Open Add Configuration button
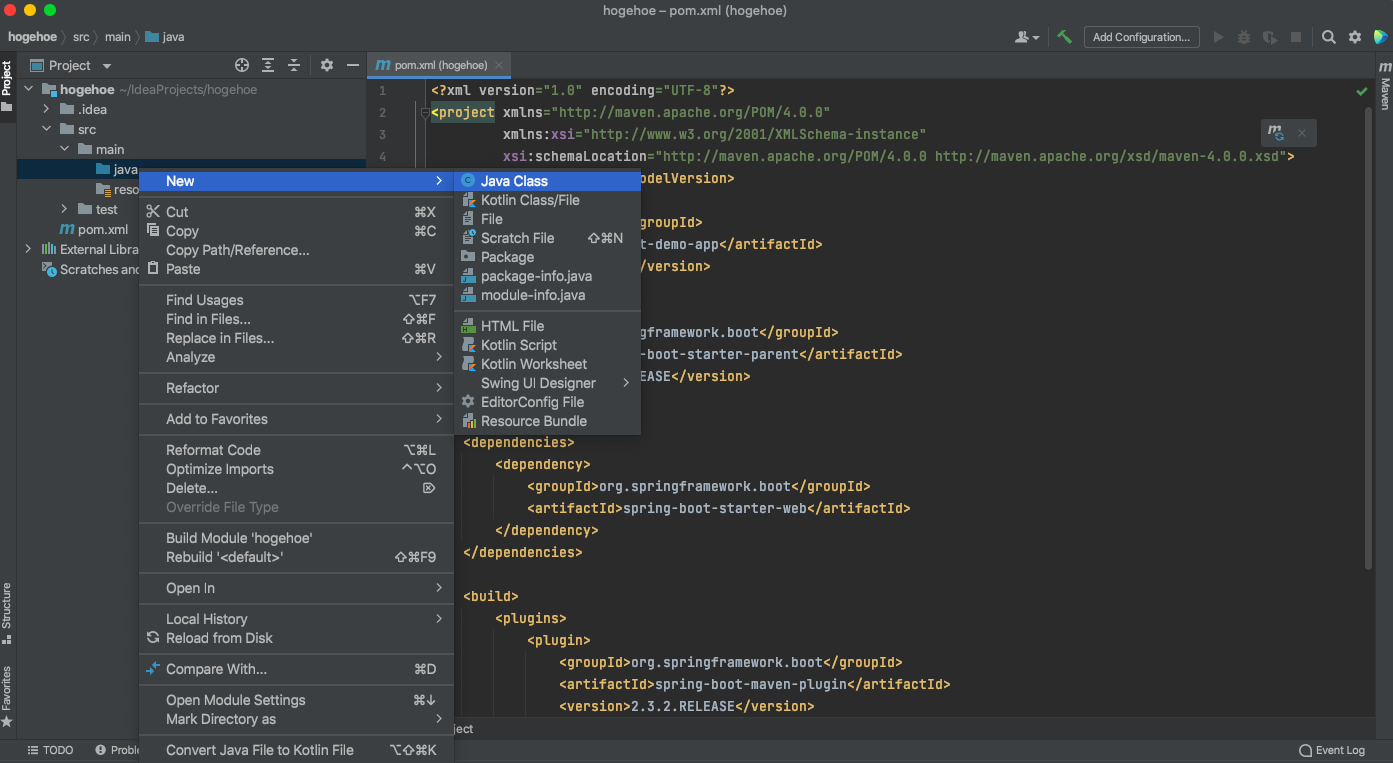The width and height of the screenshot is (1393, 763). [x=1141, y=37]
